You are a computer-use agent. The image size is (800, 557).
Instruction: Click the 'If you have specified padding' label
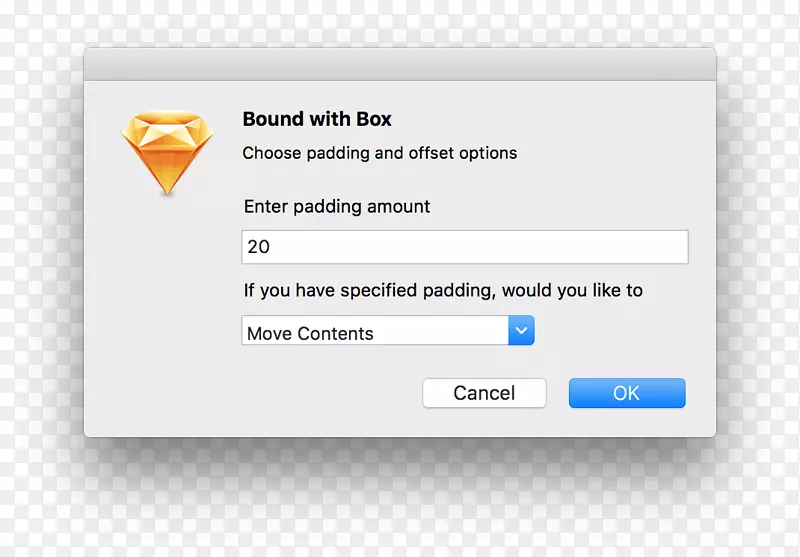(x=368, y=291)
